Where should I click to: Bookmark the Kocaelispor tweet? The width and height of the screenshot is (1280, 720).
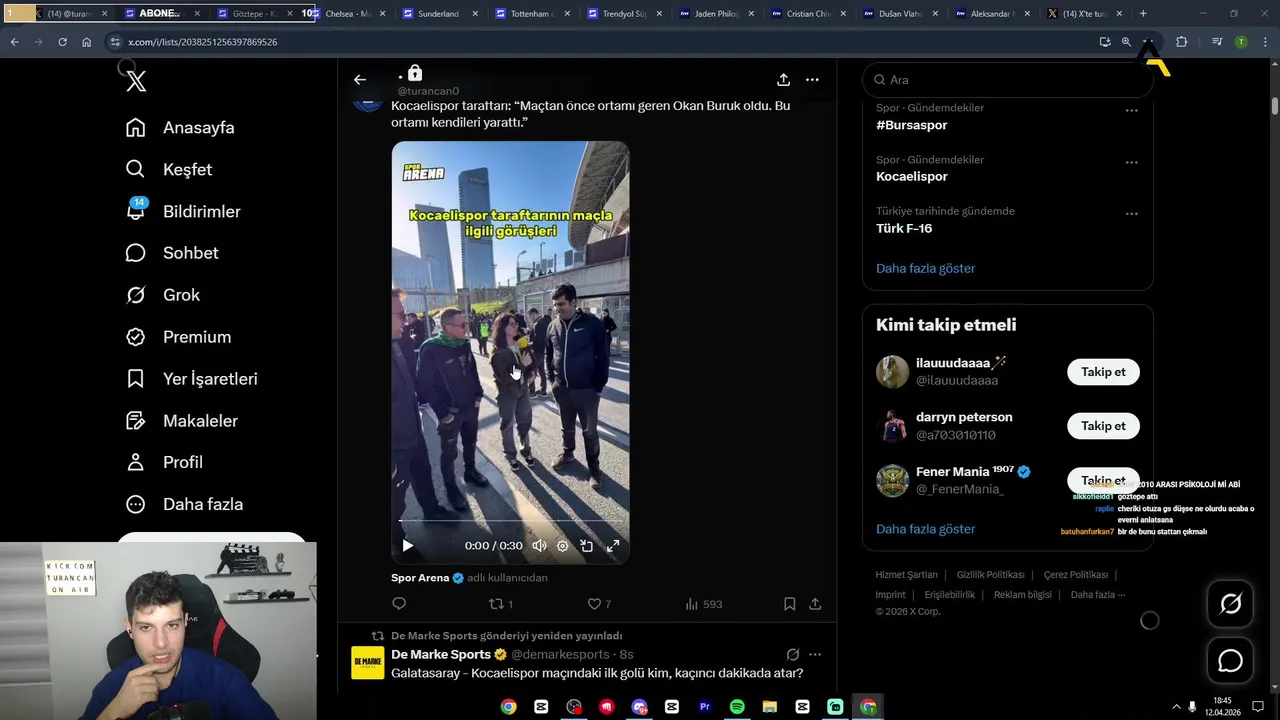(x=789, y=604)
